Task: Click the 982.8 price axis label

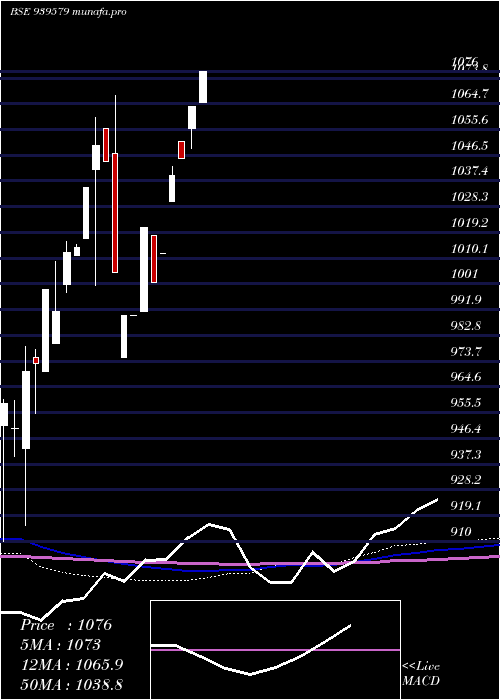Action: pyautogui.click(x=466, y=326)
